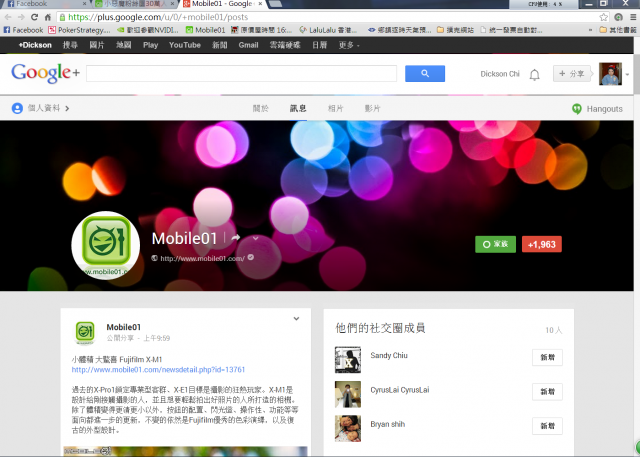Open Play in the Google bar
Screen dimensions: 640x457
click(x=150, y=45)
